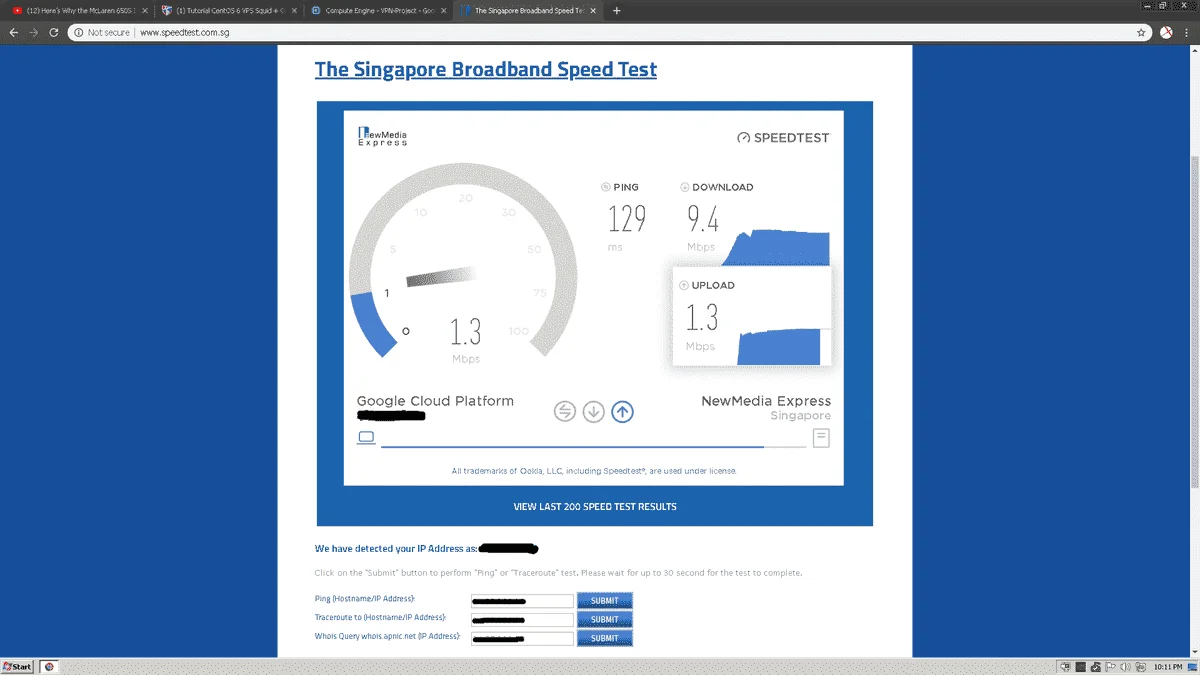Bookmark this page with the star icon
This screenshot has width=1200, height=675.
click(x=1141, y=32)
